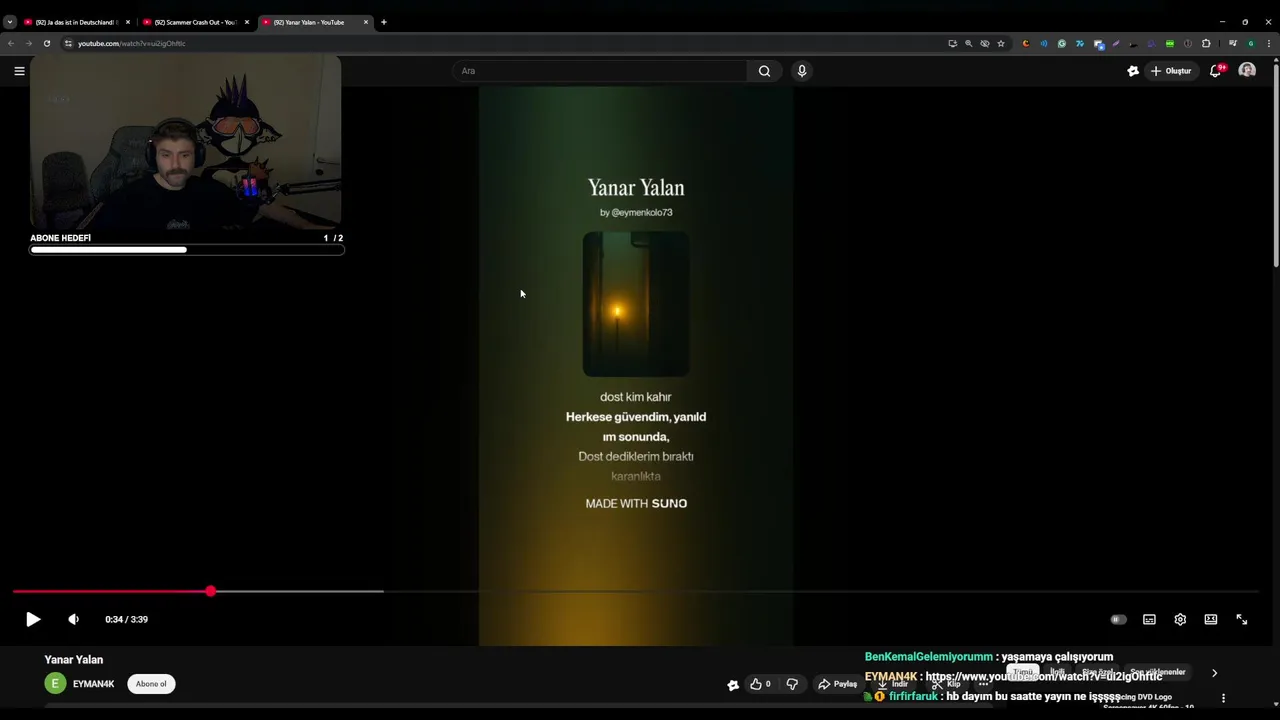Image resolution: width=1280 pixels, height=720 pixels.
Task: Click the search magnifier button
Action: click(x=764, y=71)
